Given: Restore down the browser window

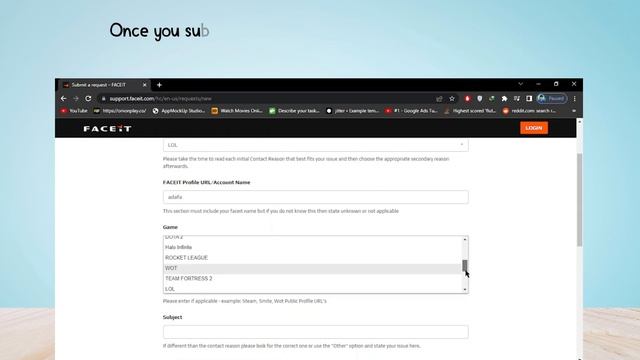Looking at the screenshot, I should tap(556, 84).
